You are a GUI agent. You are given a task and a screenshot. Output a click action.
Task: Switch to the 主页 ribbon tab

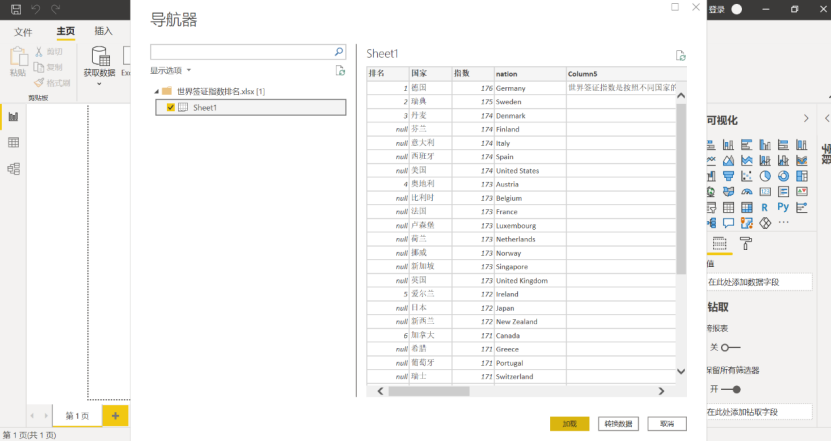[66, 31]
